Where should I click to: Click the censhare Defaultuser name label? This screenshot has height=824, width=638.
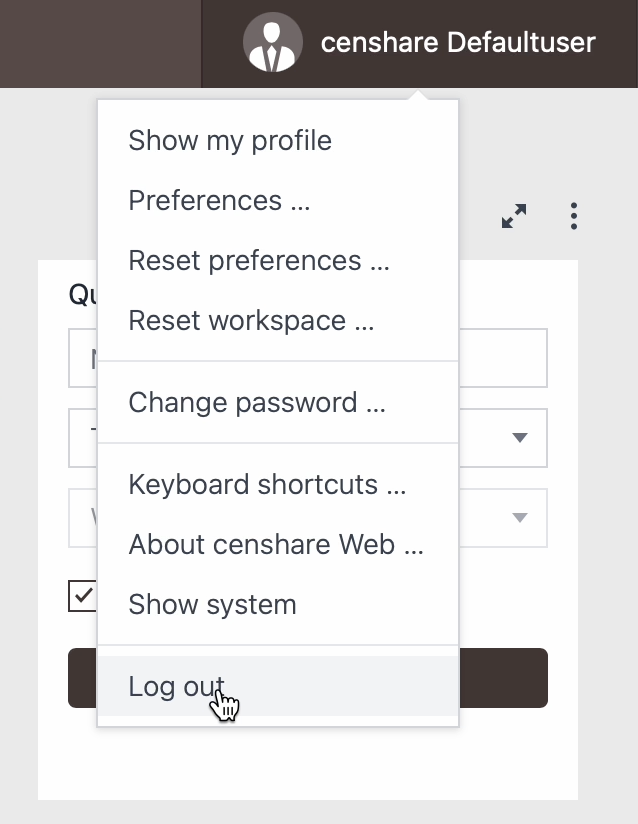point(457,42)
